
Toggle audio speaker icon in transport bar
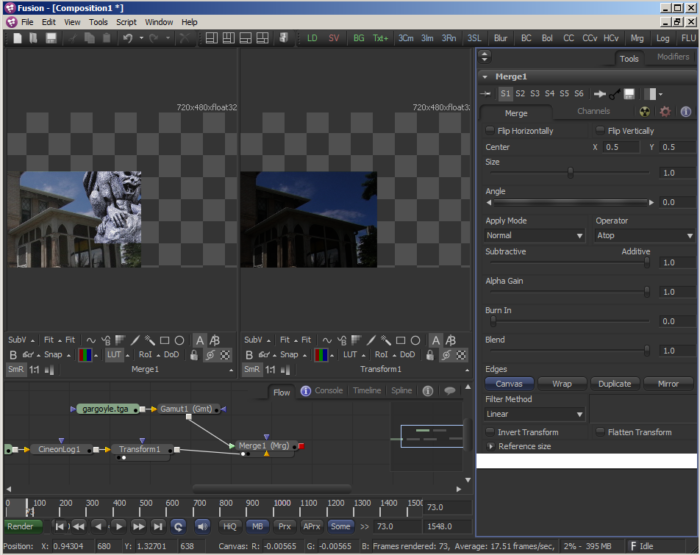(x=202, y=526)
